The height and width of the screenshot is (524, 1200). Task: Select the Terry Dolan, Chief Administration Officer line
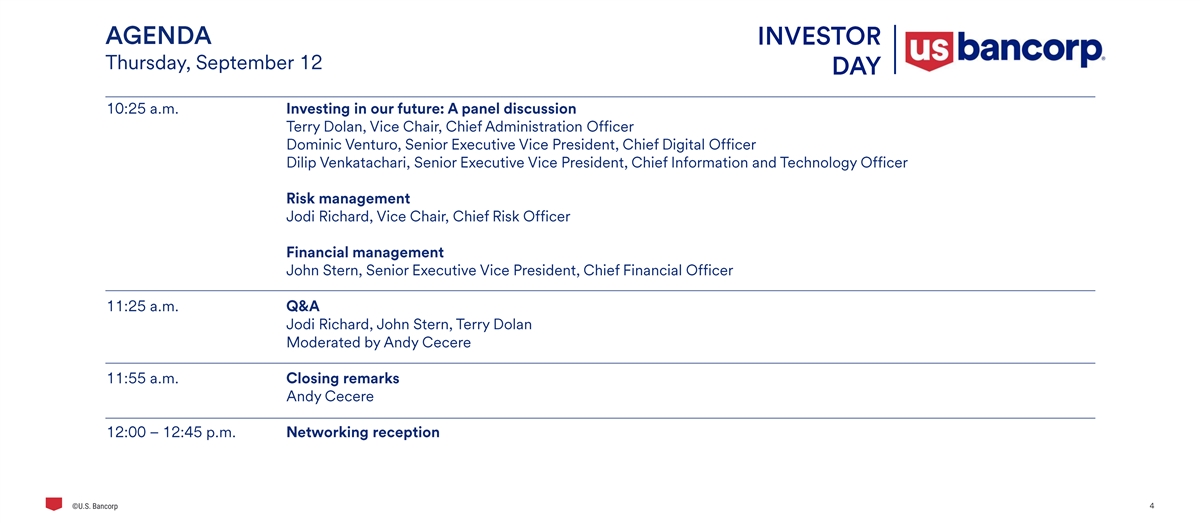point(460,127)
